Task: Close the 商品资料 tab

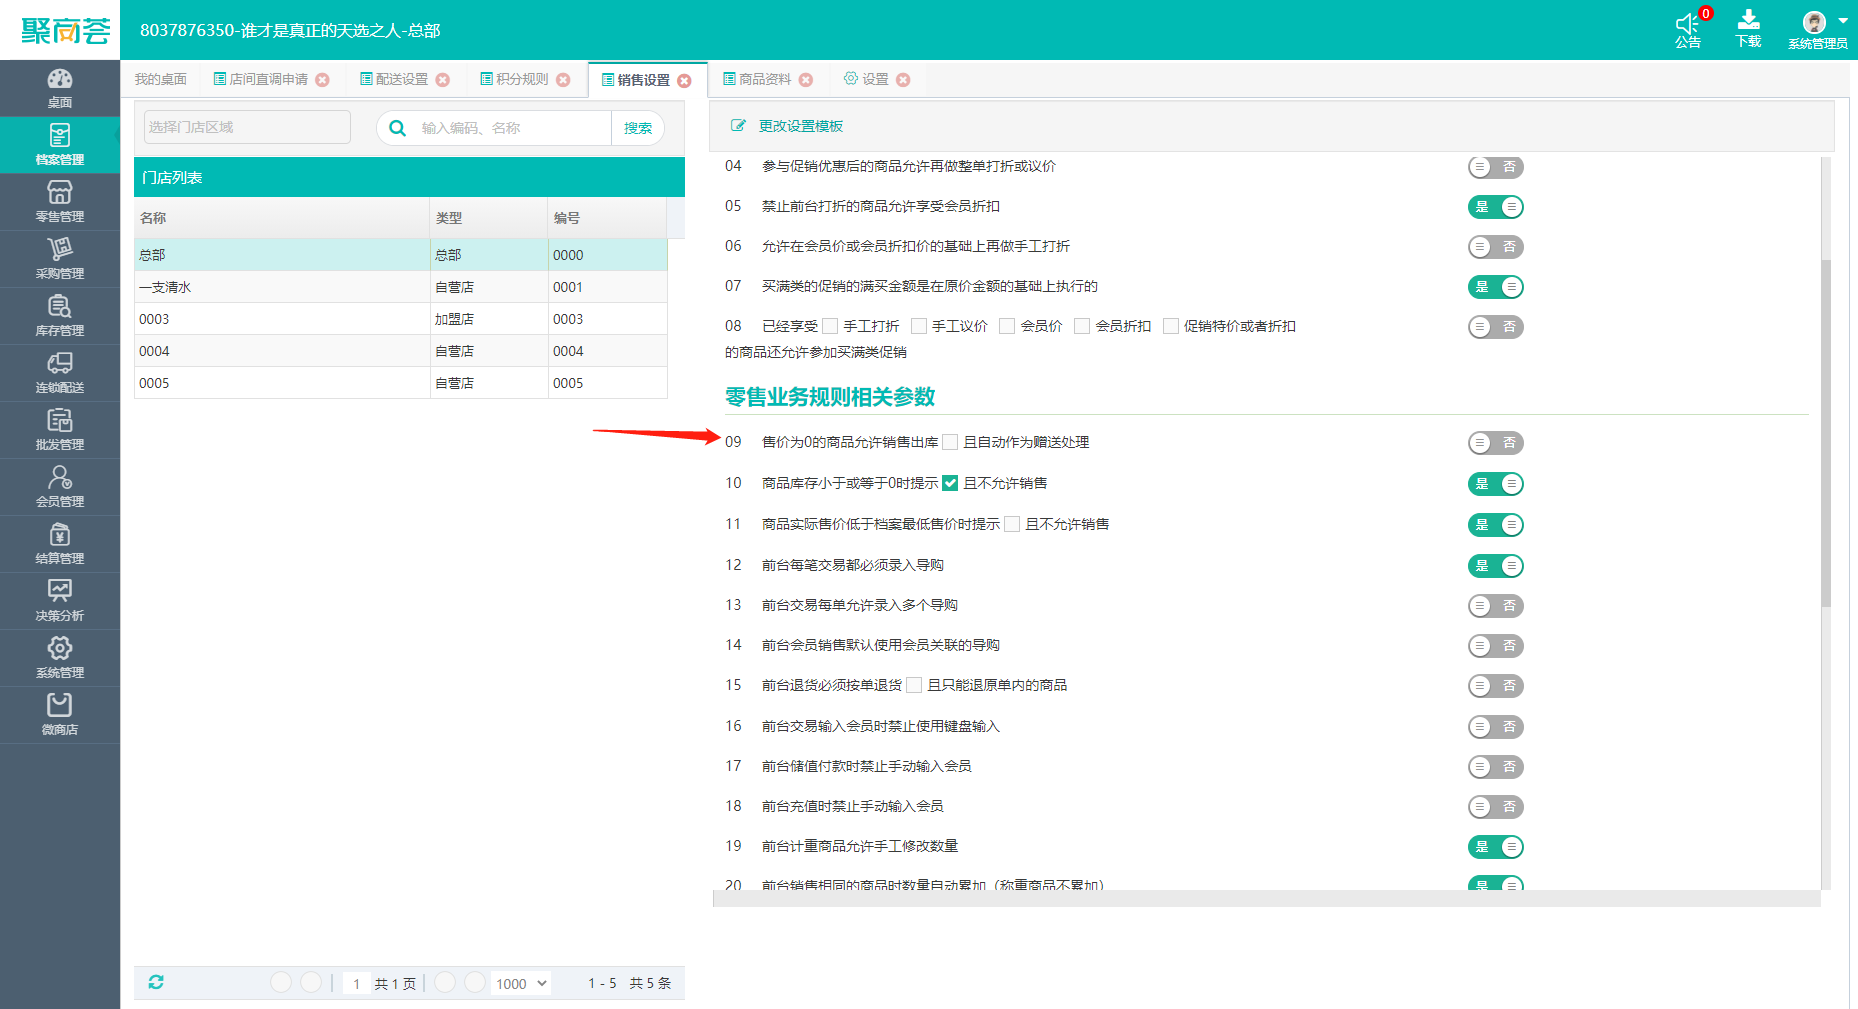Action: click(x=806, y=80)
